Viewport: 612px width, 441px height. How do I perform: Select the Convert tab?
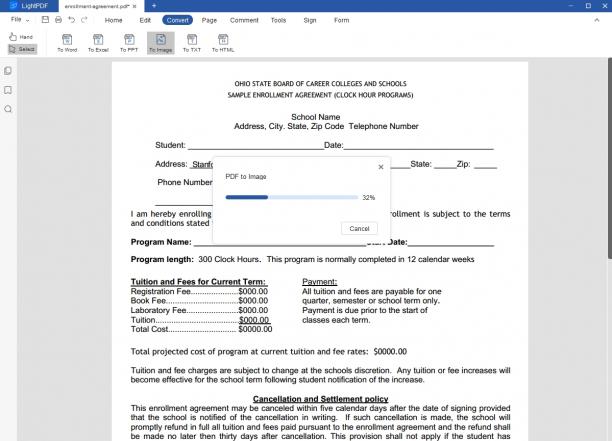tap(178, 20)
